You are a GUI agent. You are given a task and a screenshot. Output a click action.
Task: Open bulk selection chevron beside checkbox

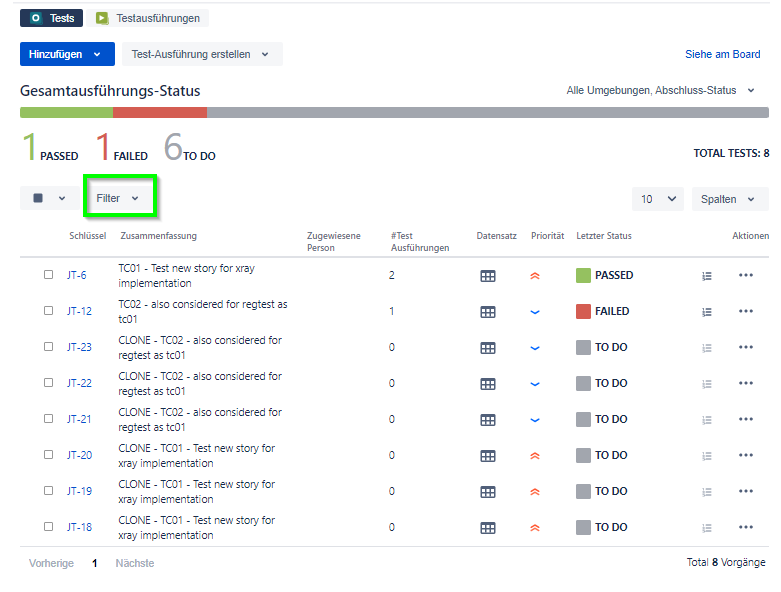pyautogui.click(x=62, y=198)
